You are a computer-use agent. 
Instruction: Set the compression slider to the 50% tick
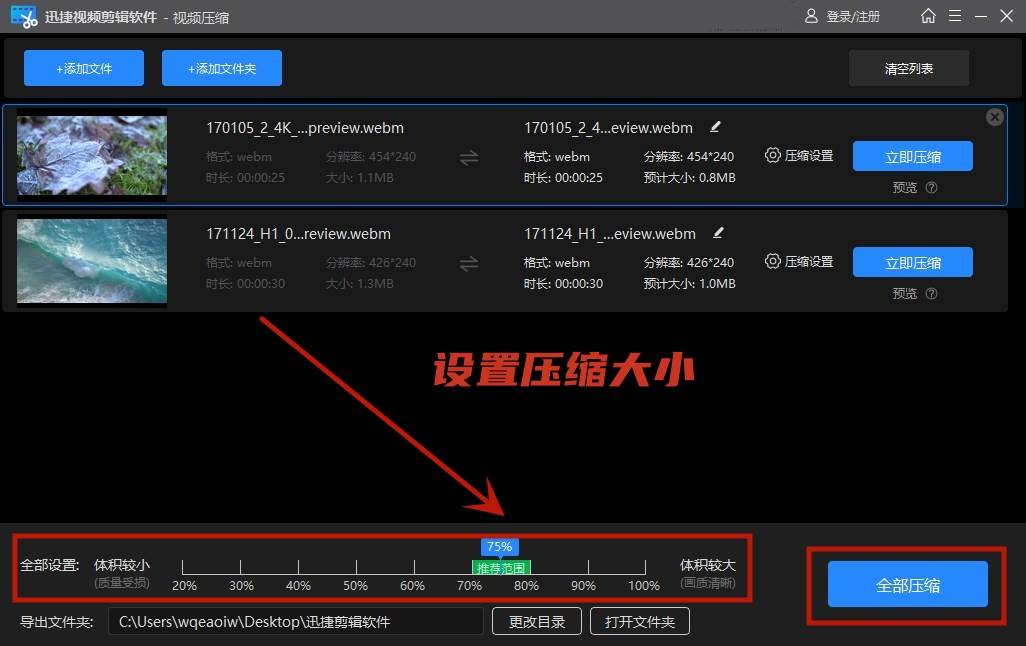[357, 567]
